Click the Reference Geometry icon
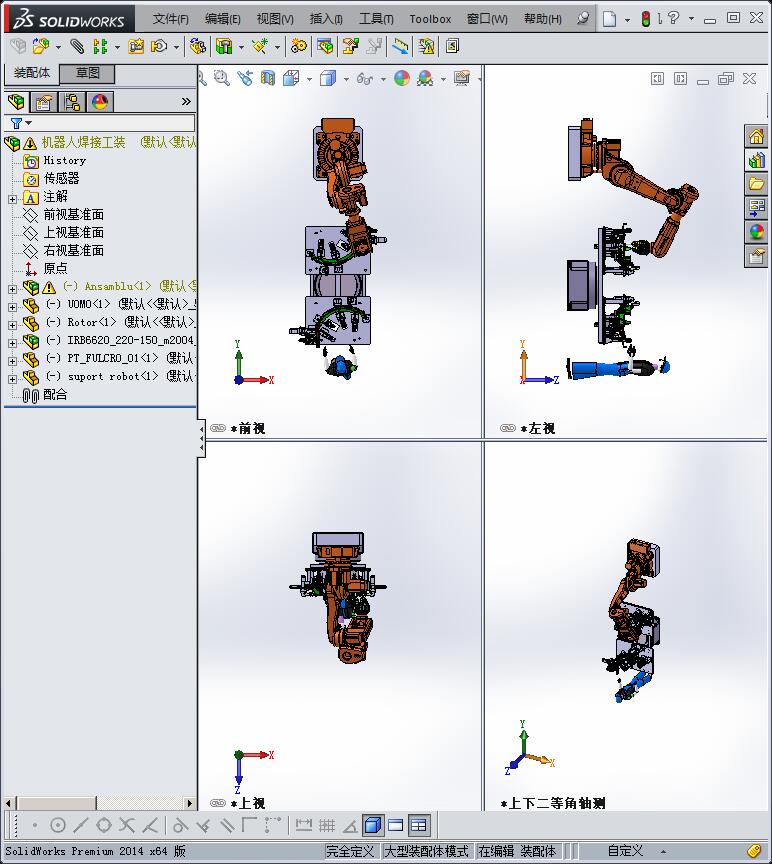This screenshot has height=864, width=772. [260, 46]
